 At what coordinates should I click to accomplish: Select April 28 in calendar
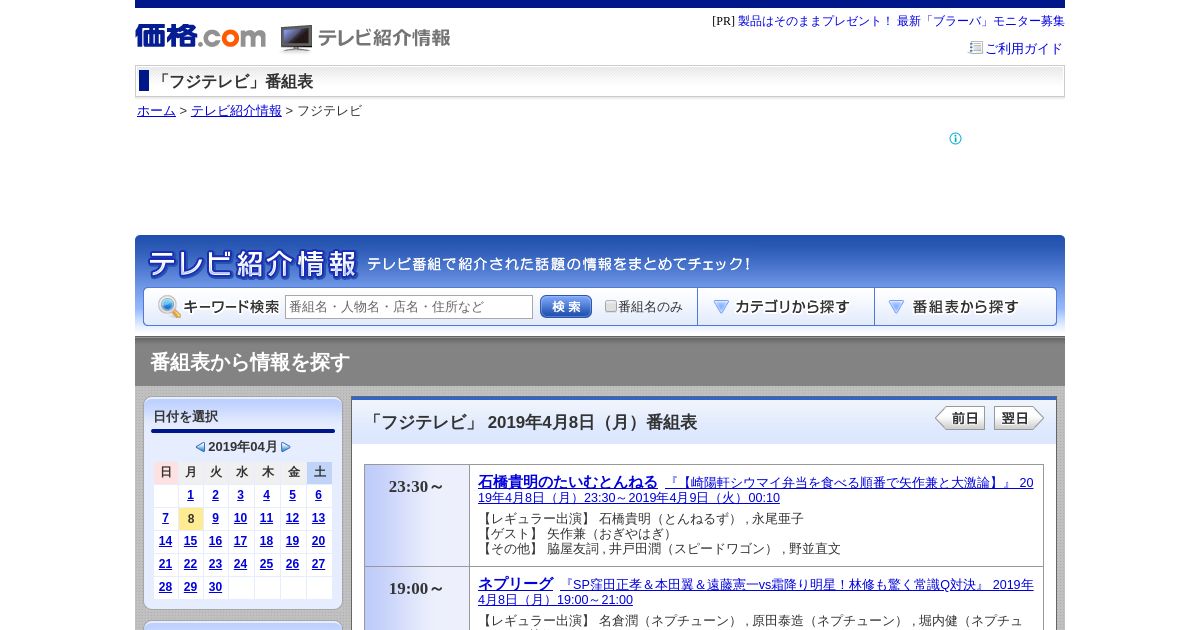pyautogui.click(x=165, y=588)
